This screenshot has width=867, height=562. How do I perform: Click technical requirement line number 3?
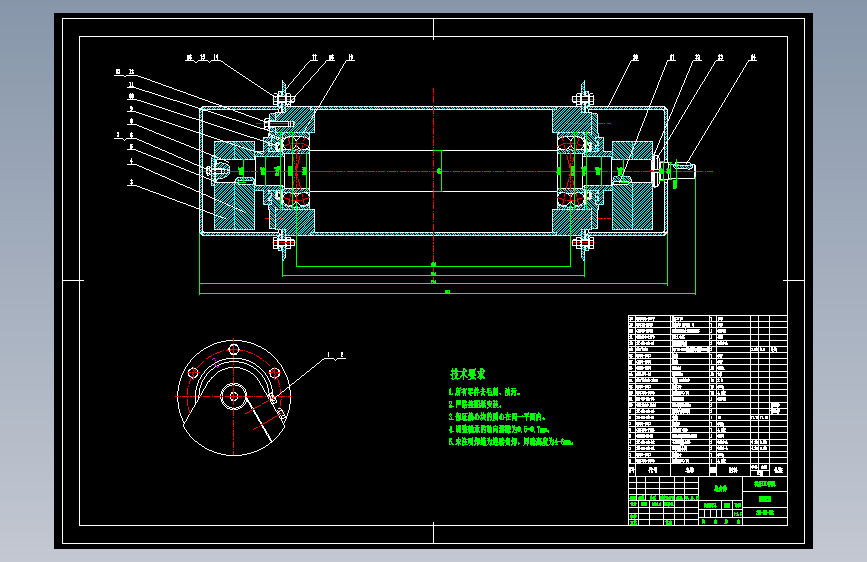tap(497, 417)
